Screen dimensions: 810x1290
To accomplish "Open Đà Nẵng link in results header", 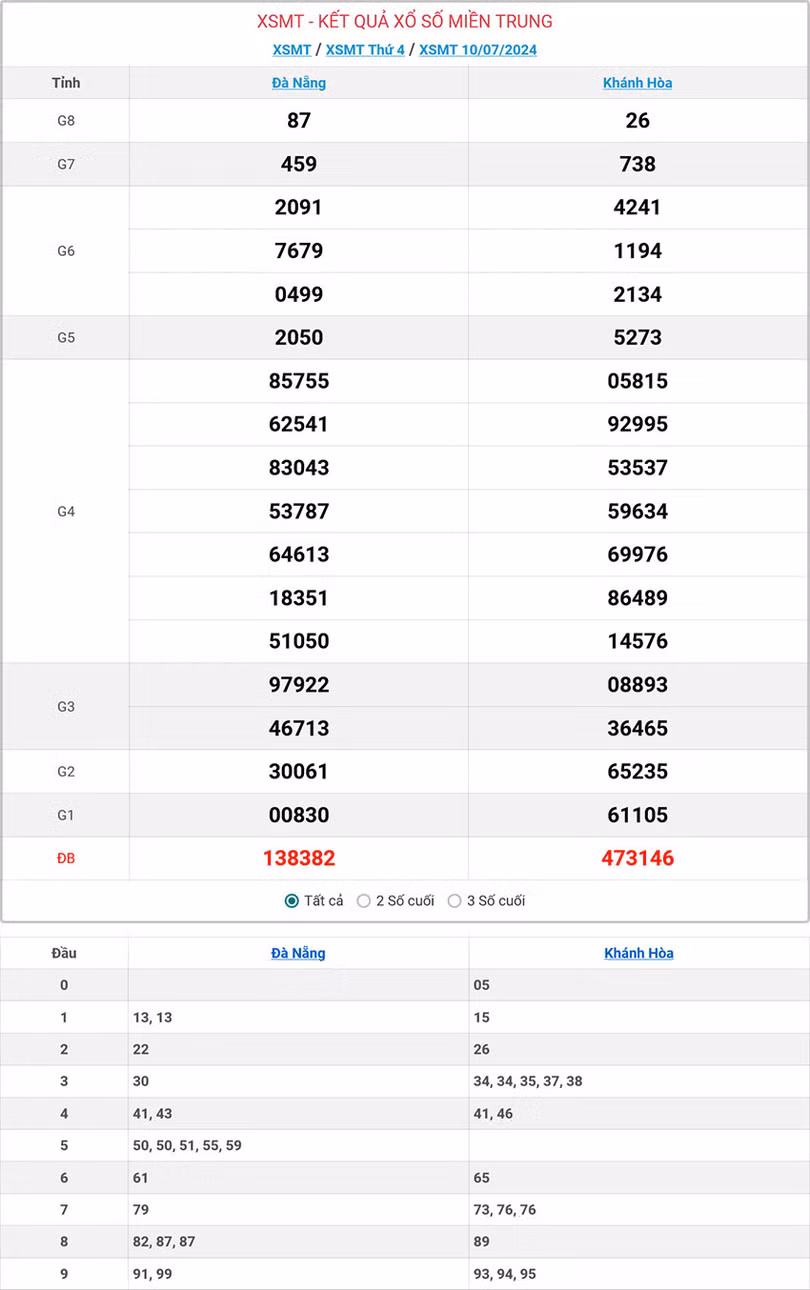I will (x=299, y=83).
